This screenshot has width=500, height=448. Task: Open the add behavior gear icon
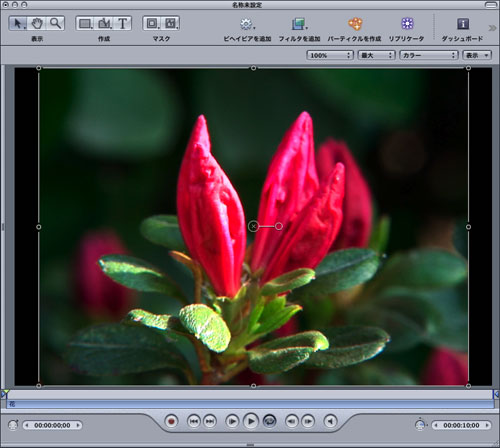pyautogui.click(x=247, y=24)
